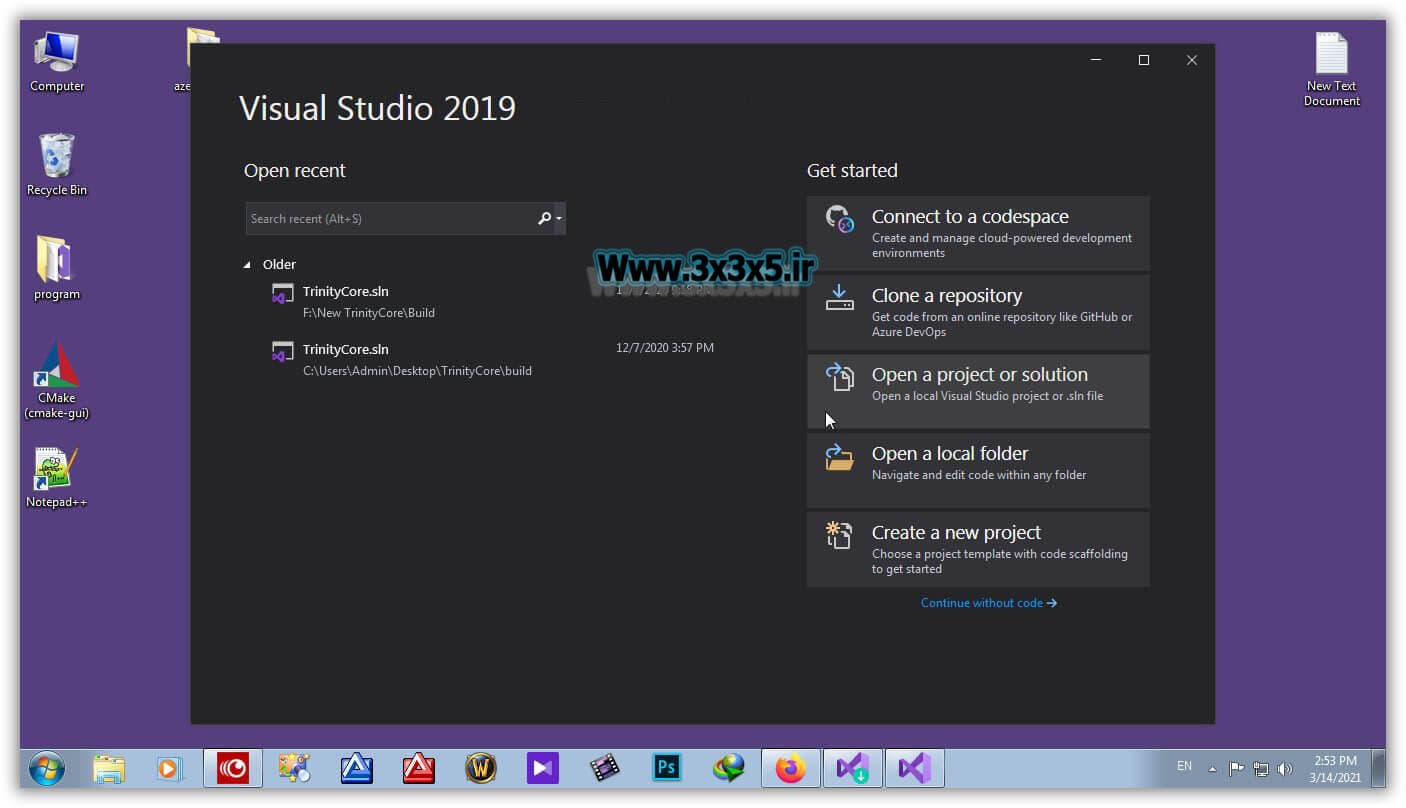Click the EN language indicator in the taskbar
The height and width of the screenshot is (808, 1406).
pyautogui.click(x=1184, y=766)
